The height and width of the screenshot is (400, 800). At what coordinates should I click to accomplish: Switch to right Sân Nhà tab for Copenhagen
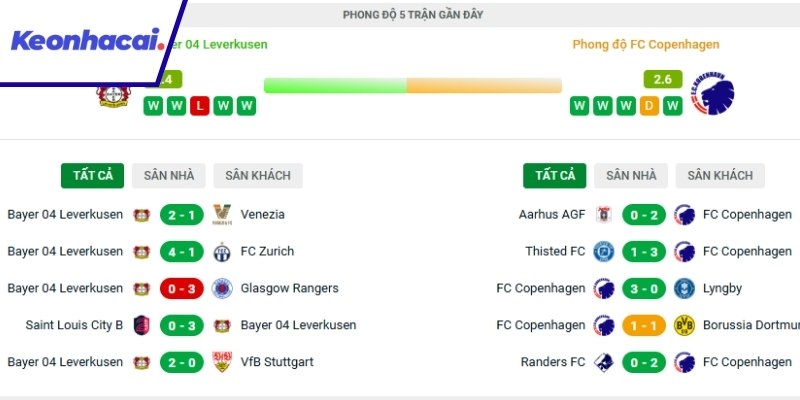click(630, 175)
